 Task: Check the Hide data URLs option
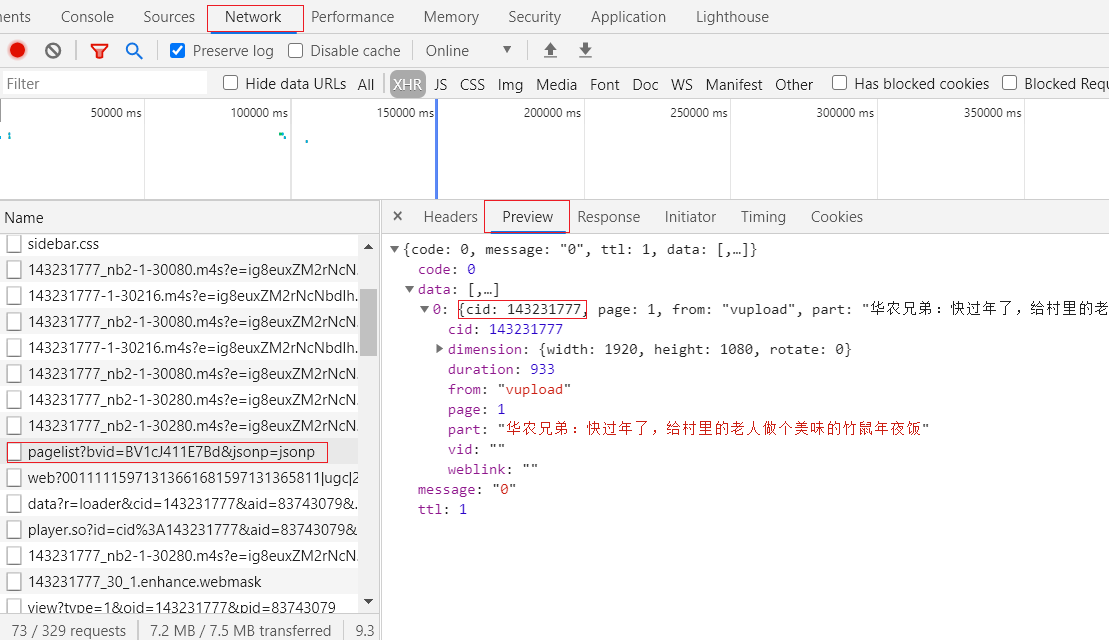pyautogui.click(x=231, y=83)
